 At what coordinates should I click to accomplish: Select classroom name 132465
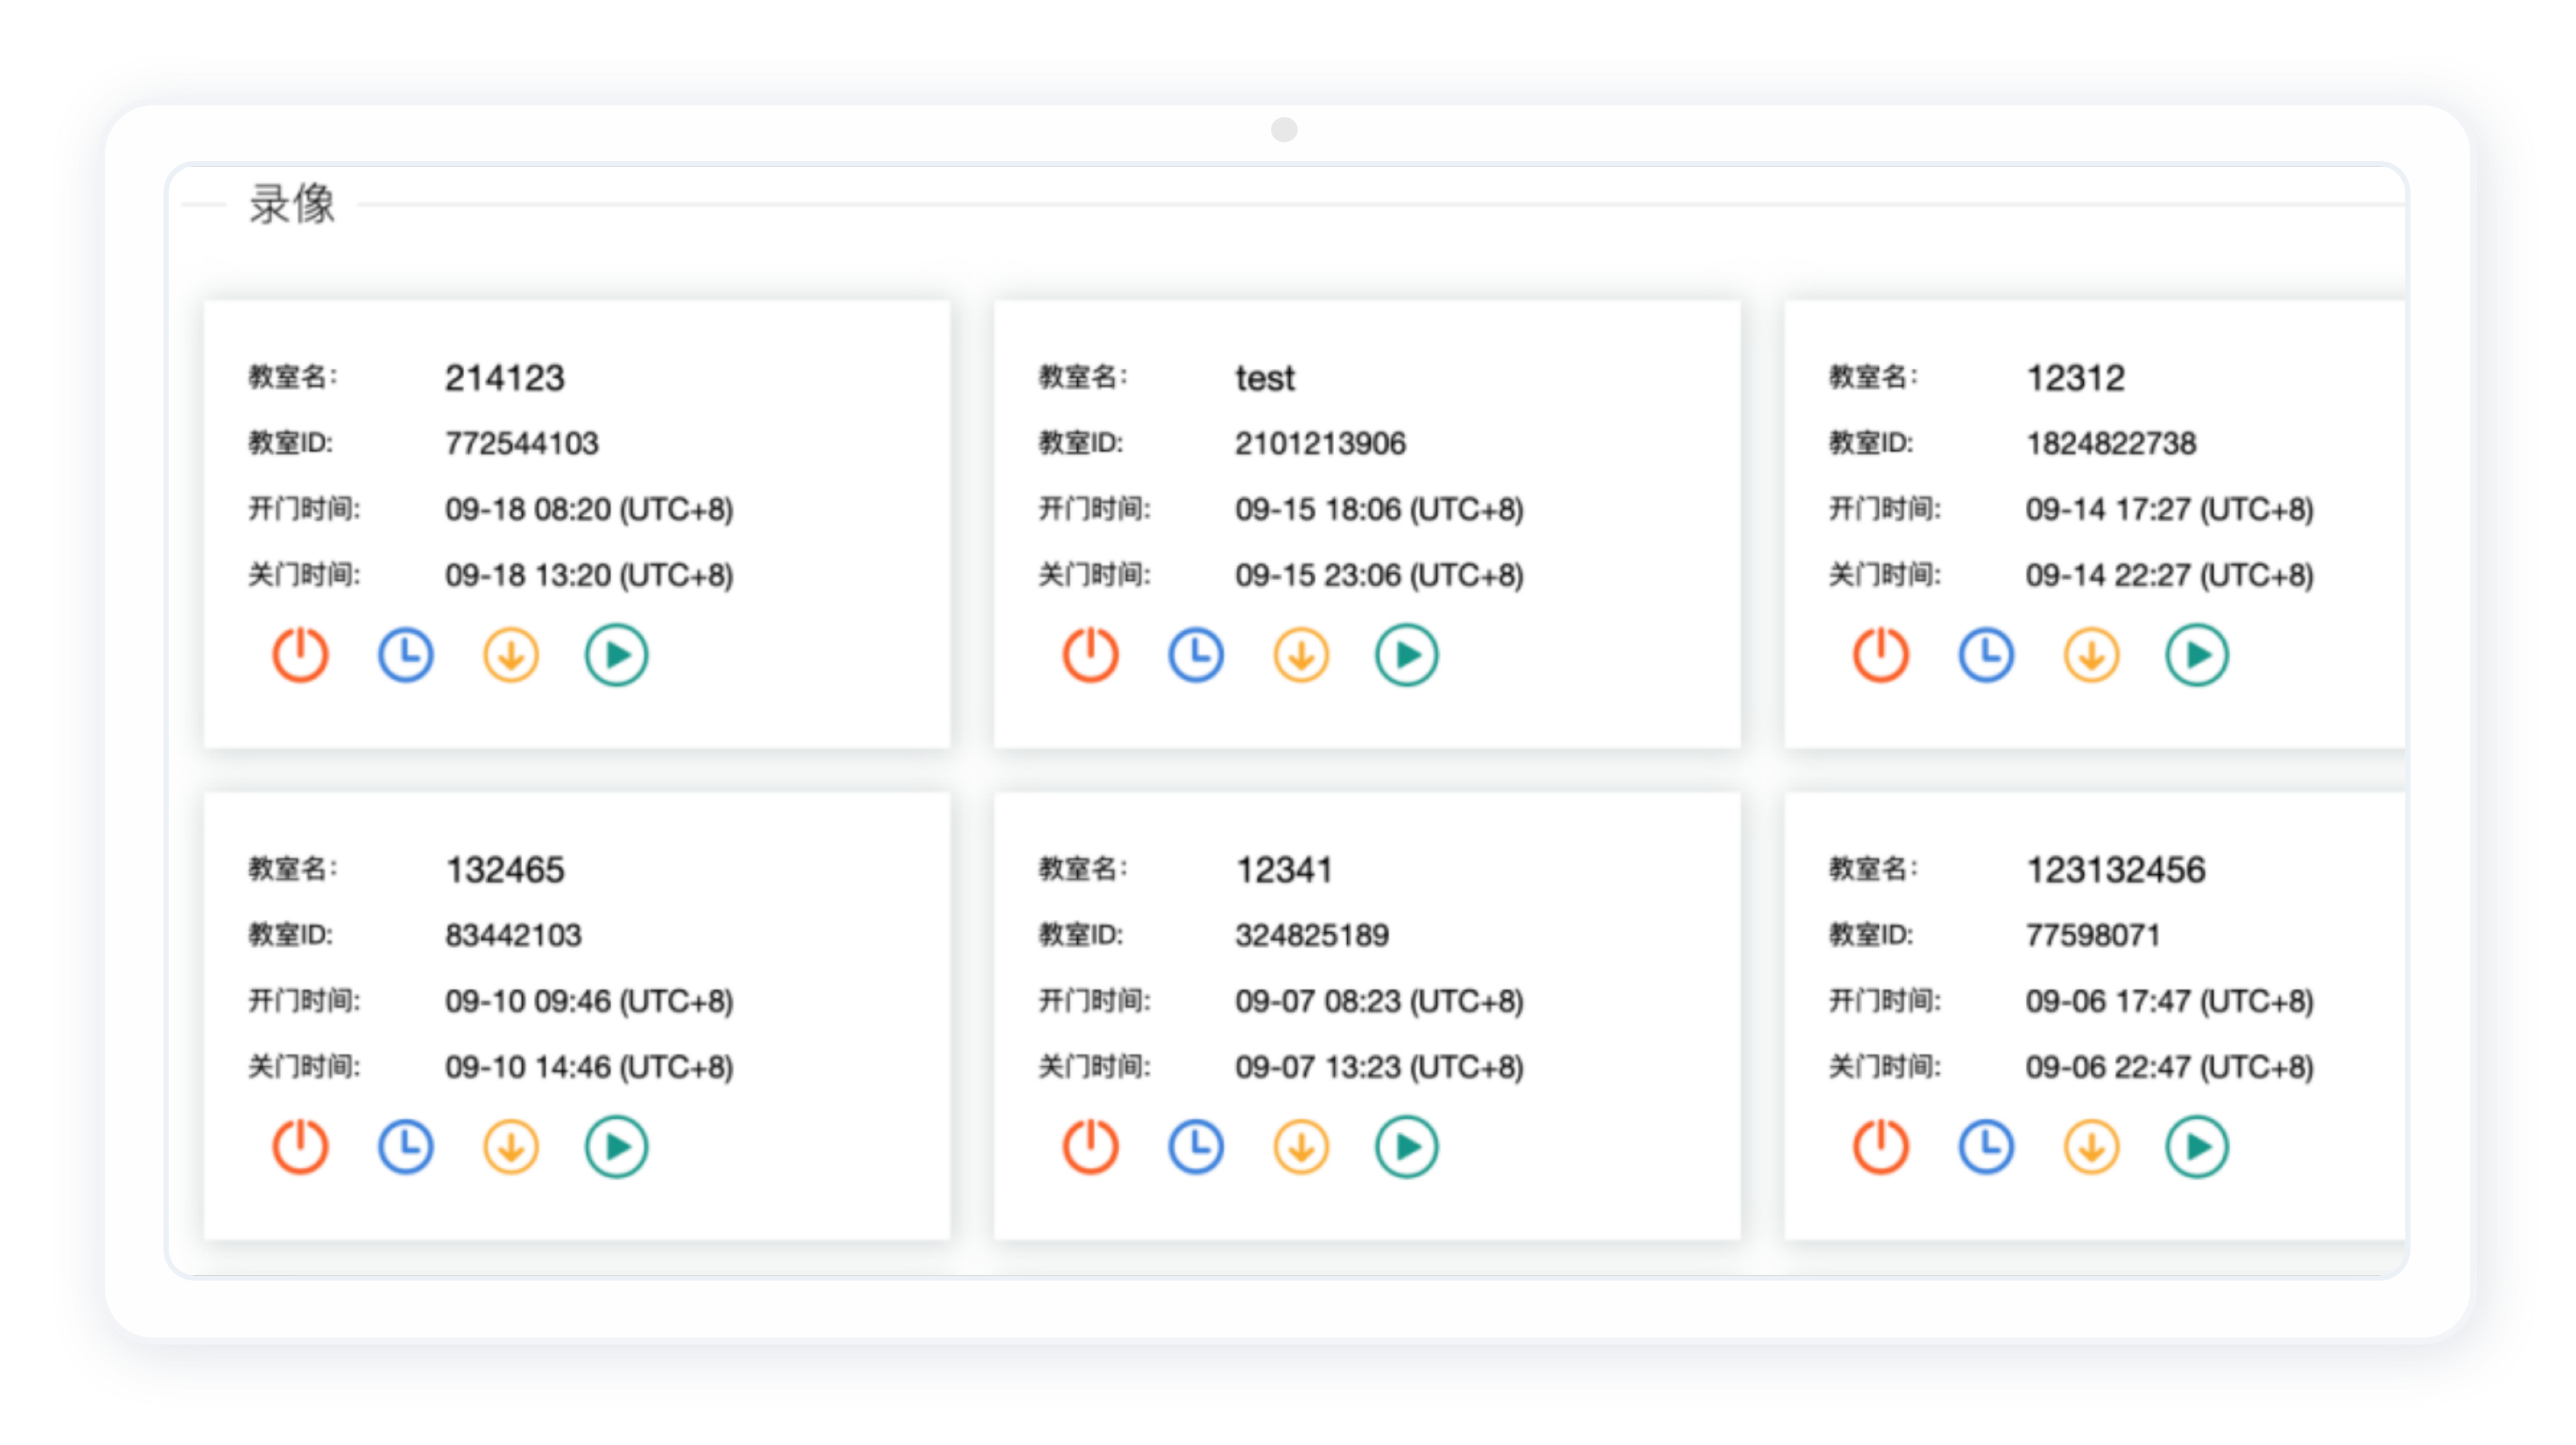pyautogui.click(x=505, y=870)
